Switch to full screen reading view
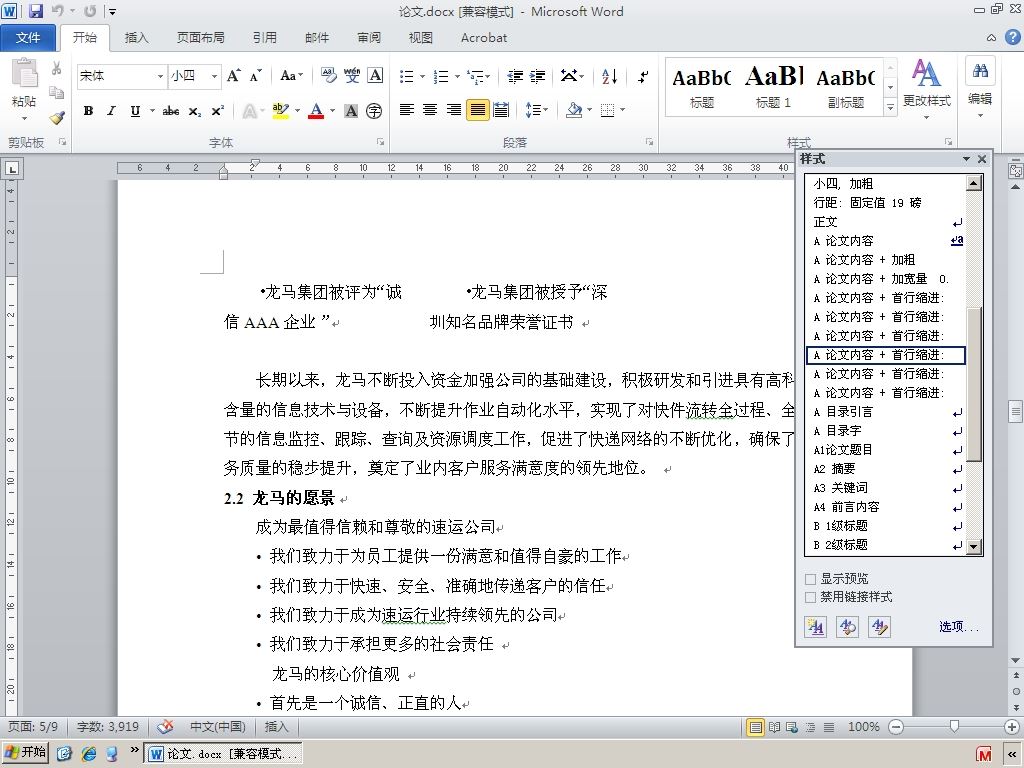 [775, 727]
